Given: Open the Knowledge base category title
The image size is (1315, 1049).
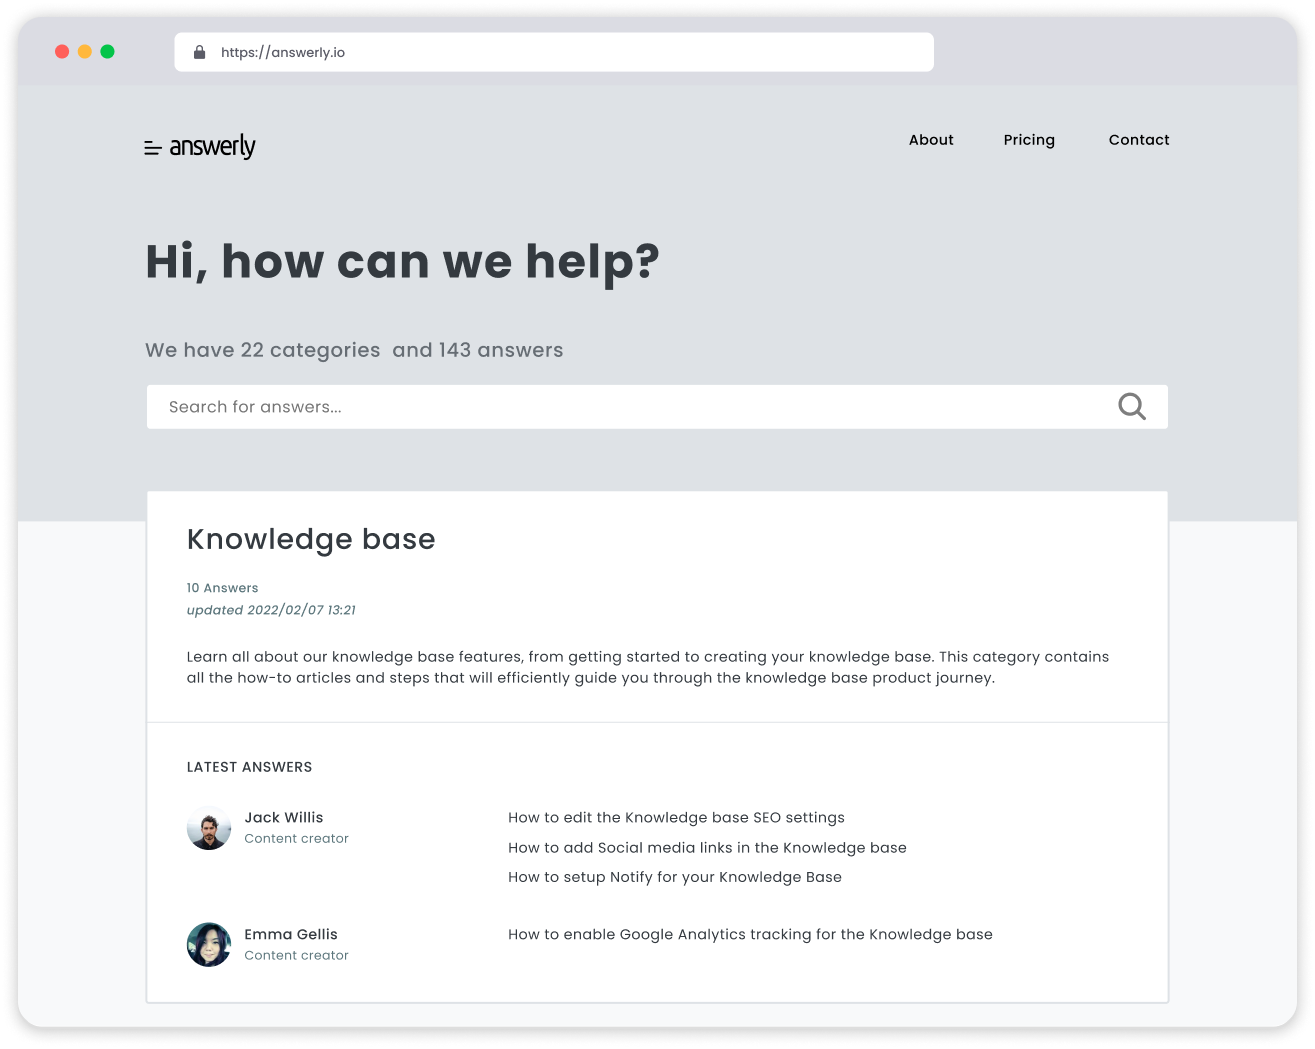Looking at the screenshot, I should [x=311, y=539].
